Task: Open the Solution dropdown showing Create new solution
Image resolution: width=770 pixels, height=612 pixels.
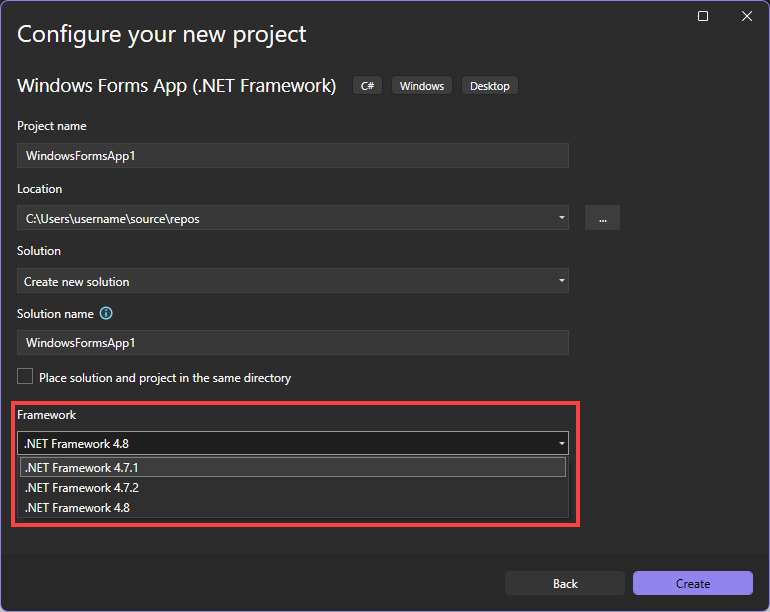Action: pyautogui.click(x=292, y=281)
